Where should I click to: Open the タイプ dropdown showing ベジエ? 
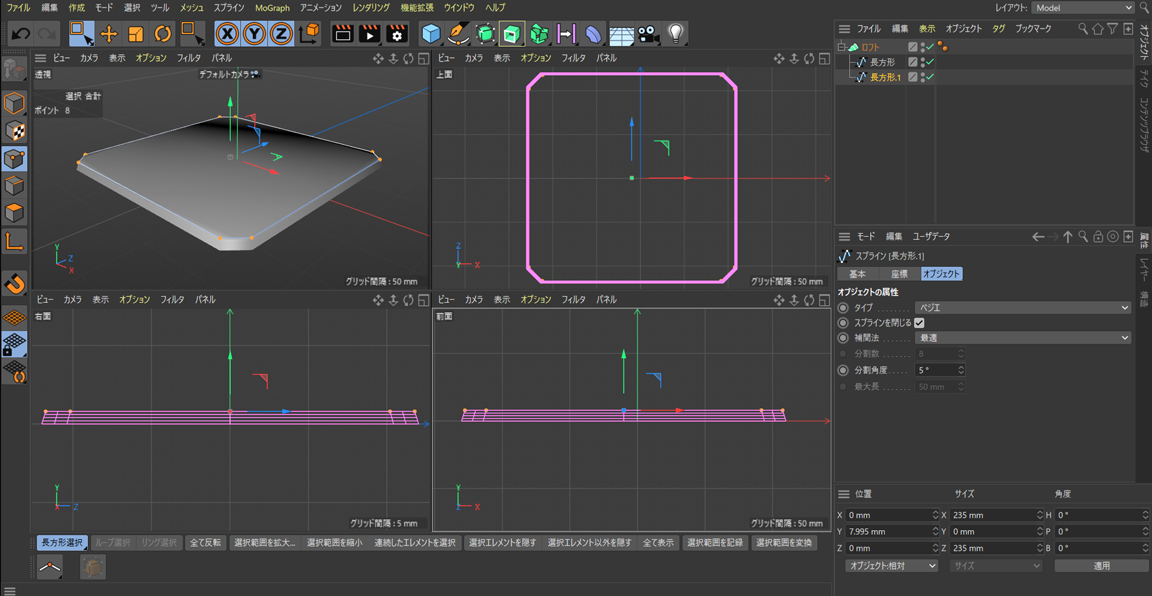[1022, 308]
